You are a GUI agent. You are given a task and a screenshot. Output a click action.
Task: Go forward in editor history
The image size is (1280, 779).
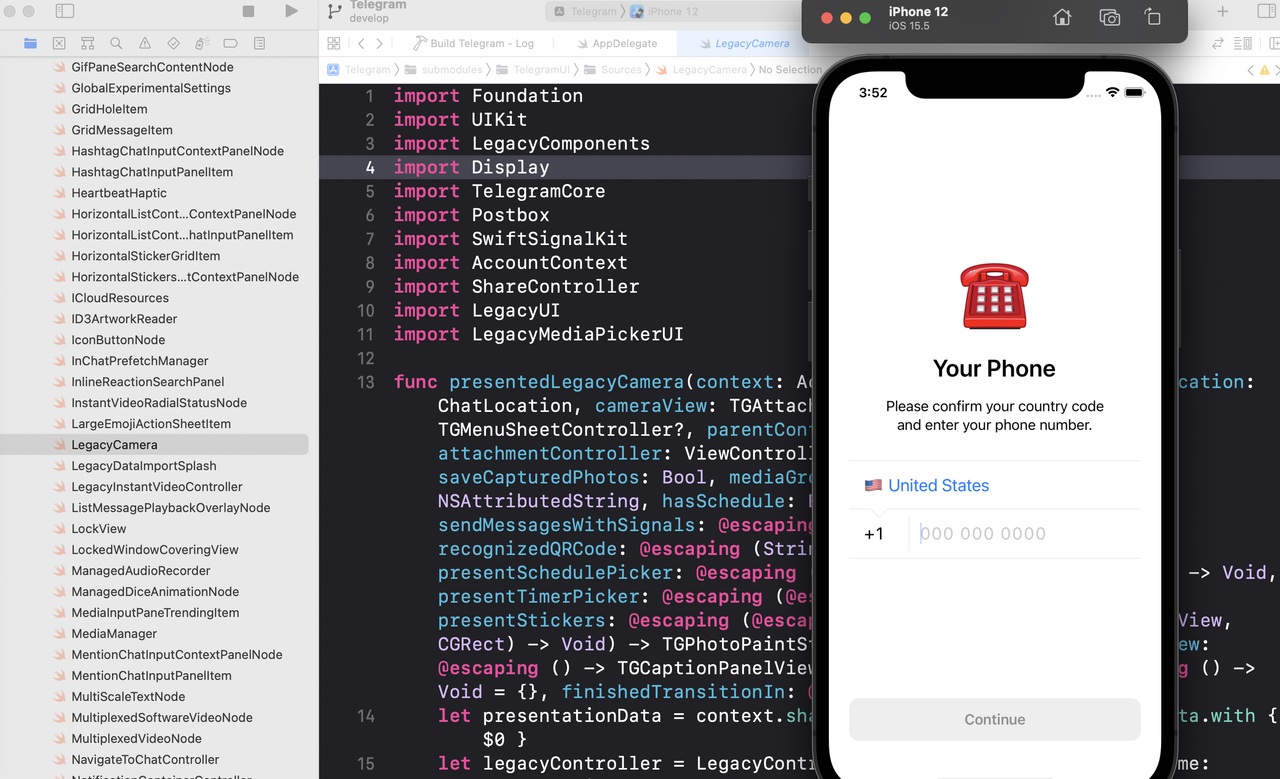[x=379, y=43]
